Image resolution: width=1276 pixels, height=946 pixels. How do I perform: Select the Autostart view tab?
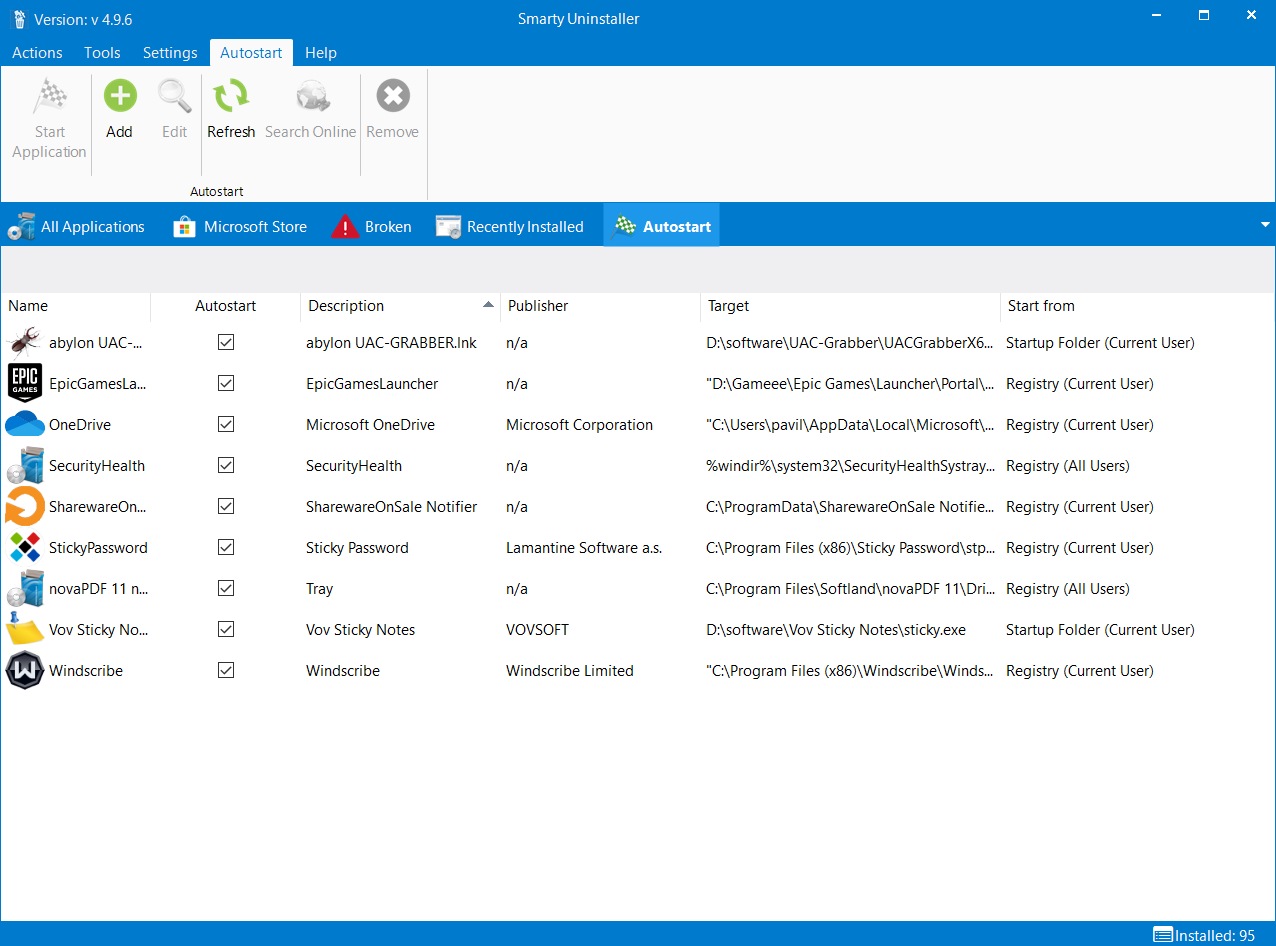(x=662, y=227)
